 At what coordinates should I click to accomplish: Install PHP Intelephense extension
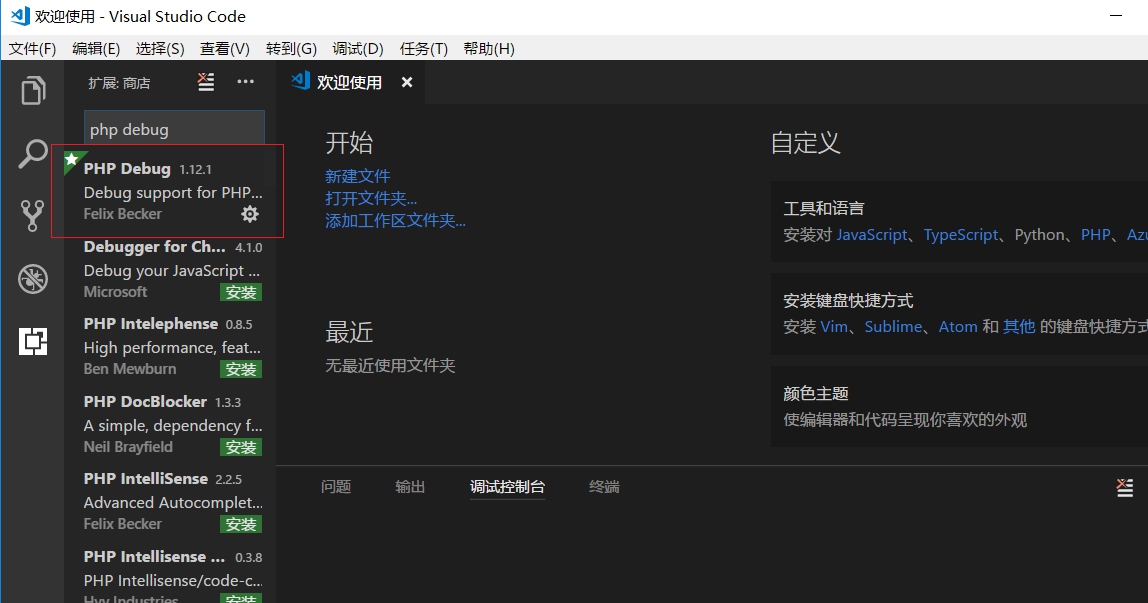pyautogui.click(x=241, y=369)
